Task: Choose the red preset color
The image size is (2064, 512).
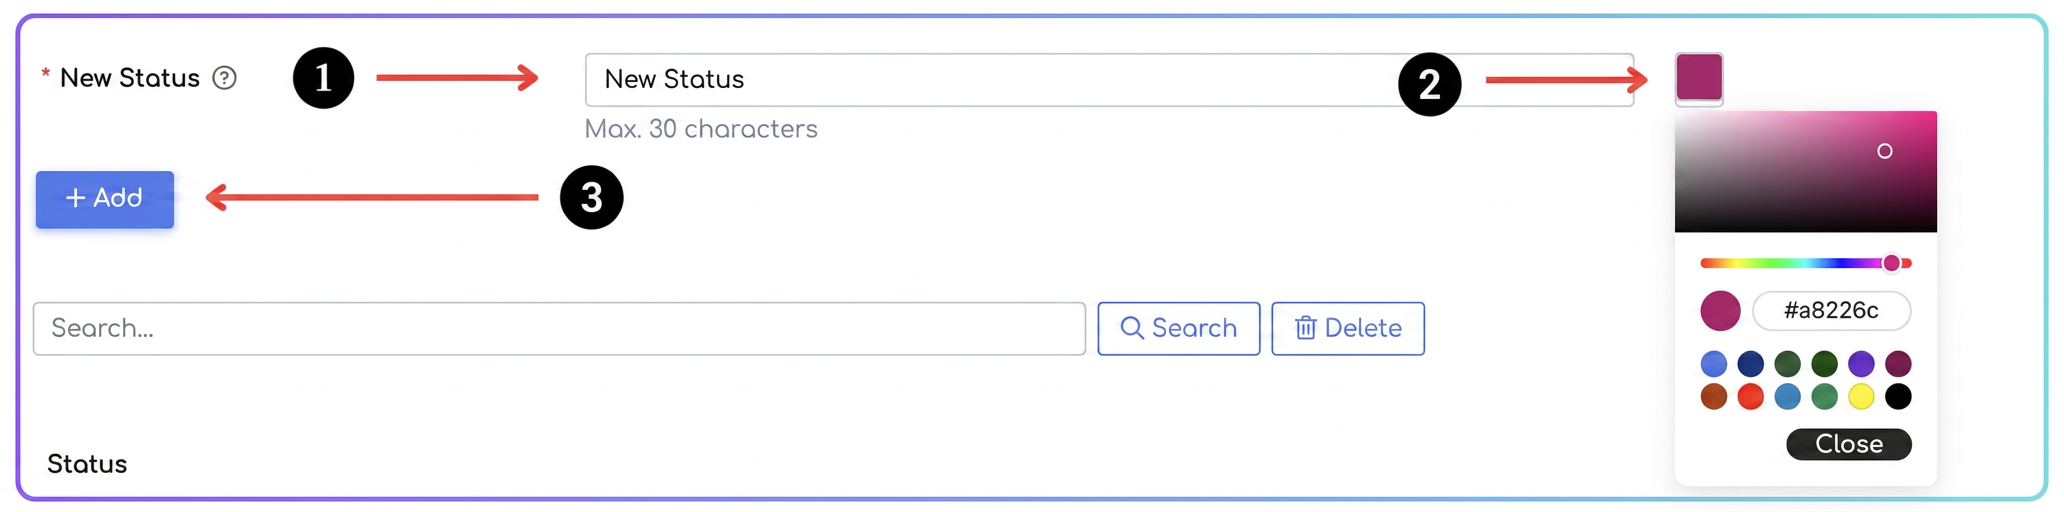Action: [1750, 397]
